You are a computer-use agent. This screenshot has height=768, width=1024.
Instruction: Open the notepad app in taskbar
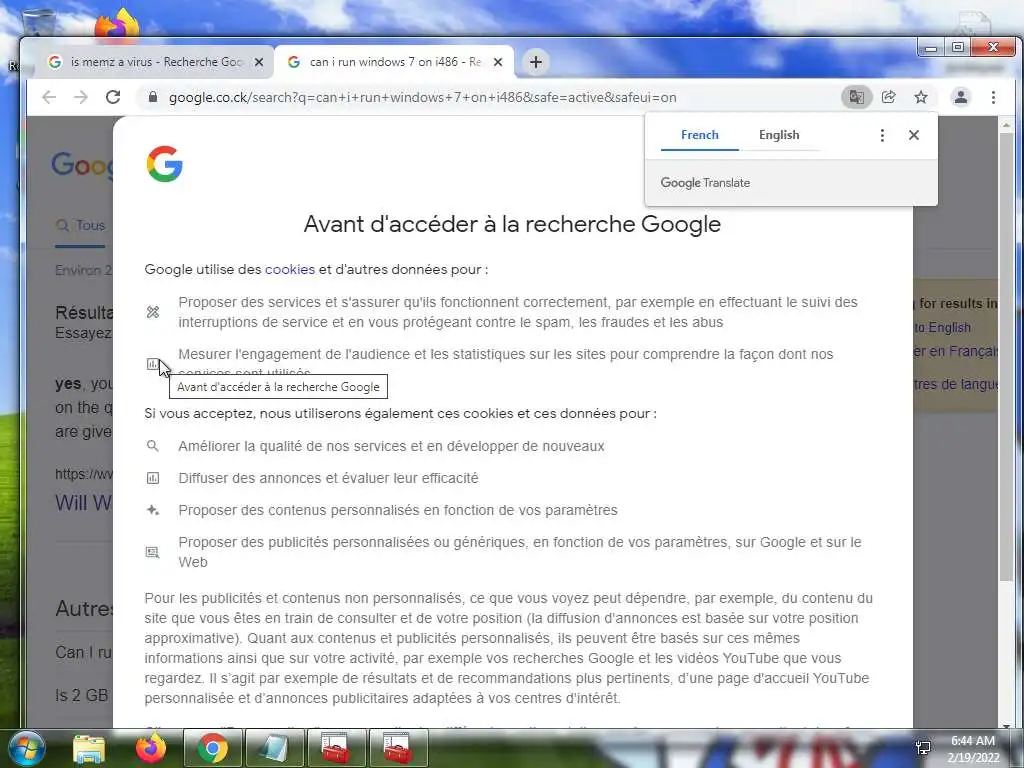pos(274,748)
